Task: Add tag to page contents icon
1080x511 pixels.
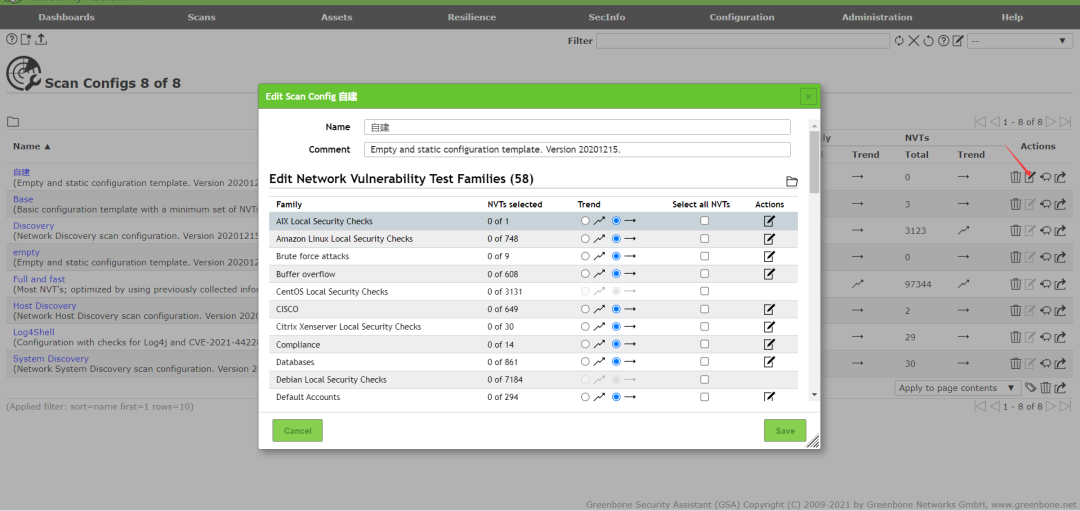Action: click(x=1030, y=388)
